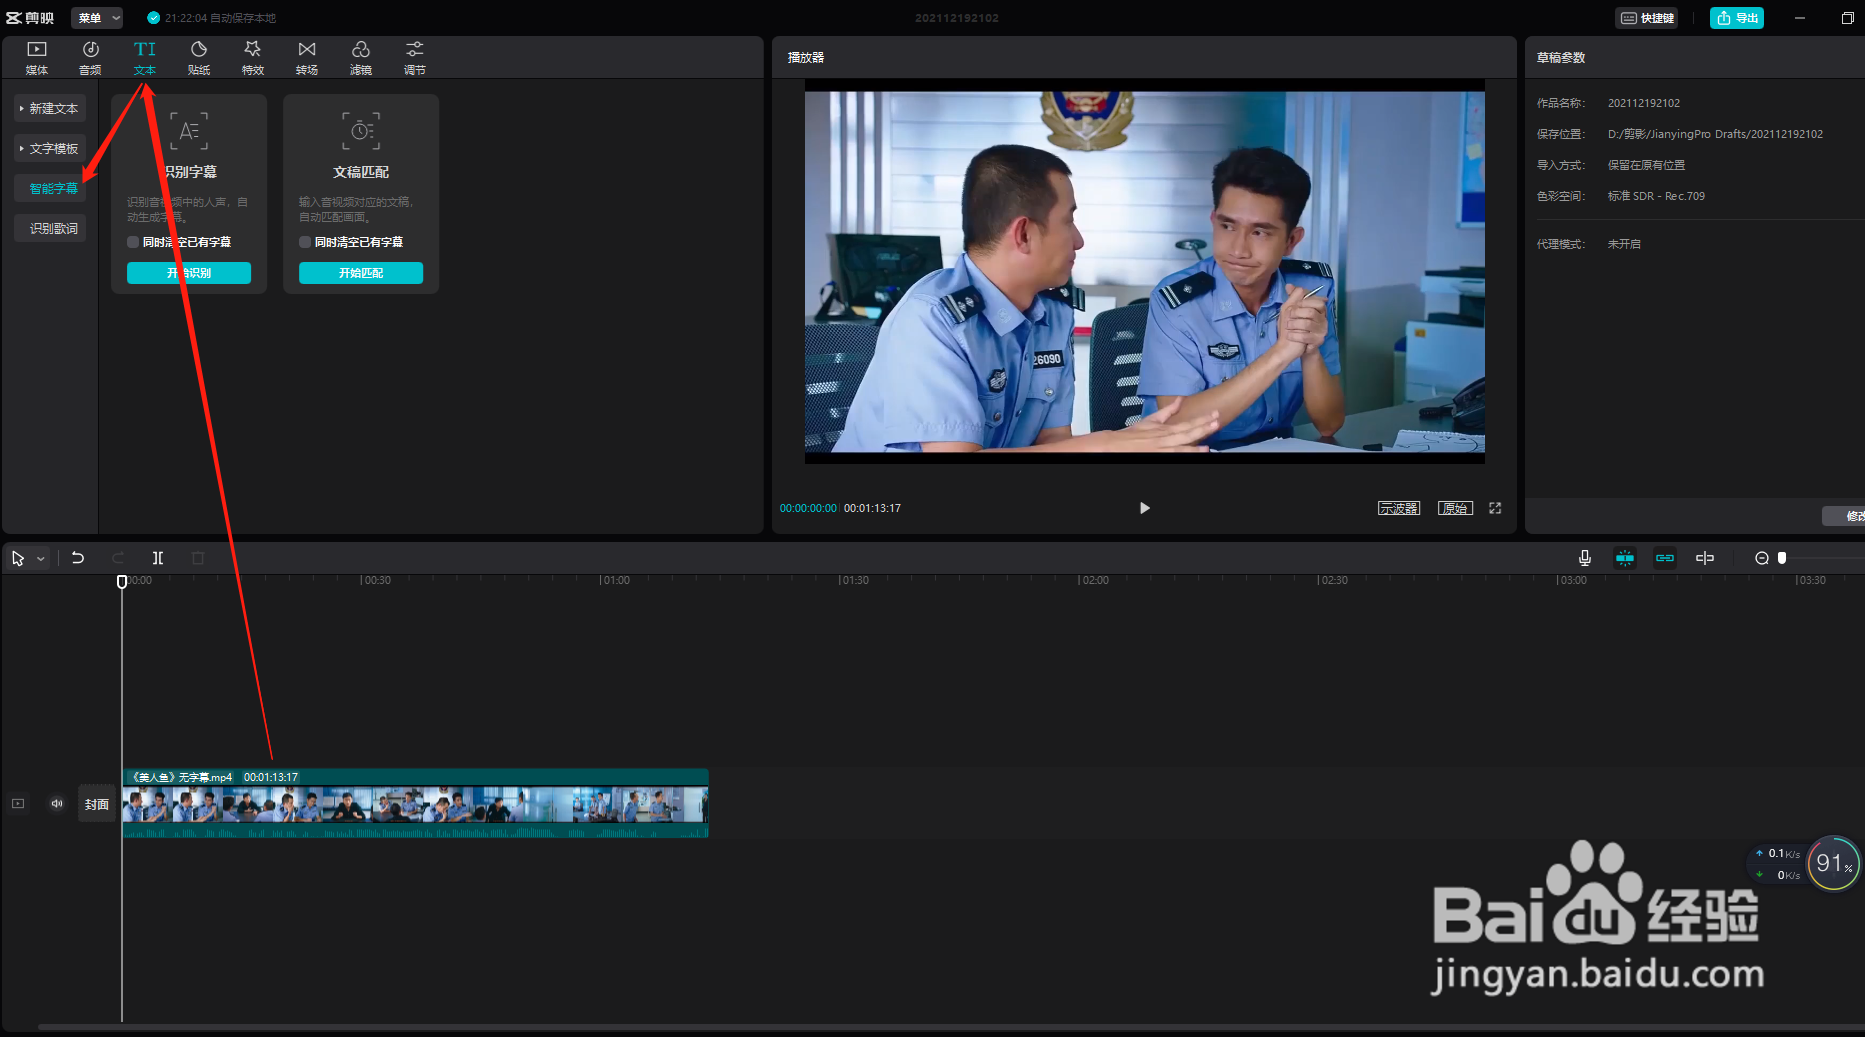Click the 识别字幕 card icon

tap(189, 131)
